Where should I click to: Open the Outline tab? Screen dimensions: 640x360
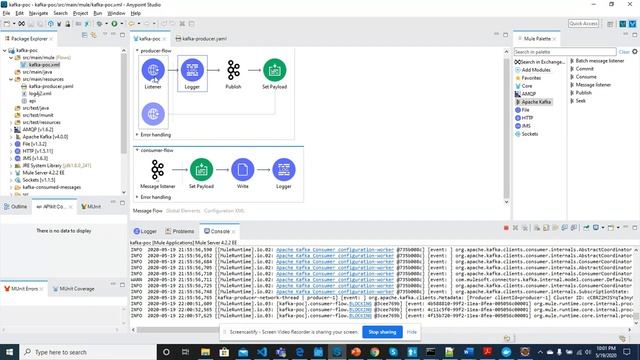tap(16, 207)
